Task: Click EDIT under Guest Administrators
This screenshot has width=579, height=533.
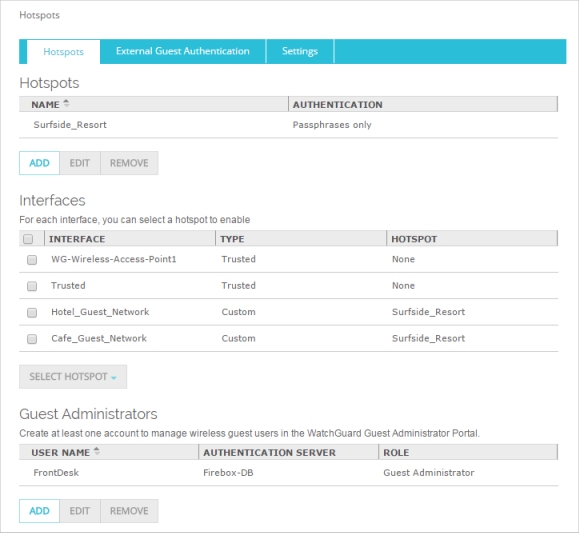Action: [x=80, y=511]
